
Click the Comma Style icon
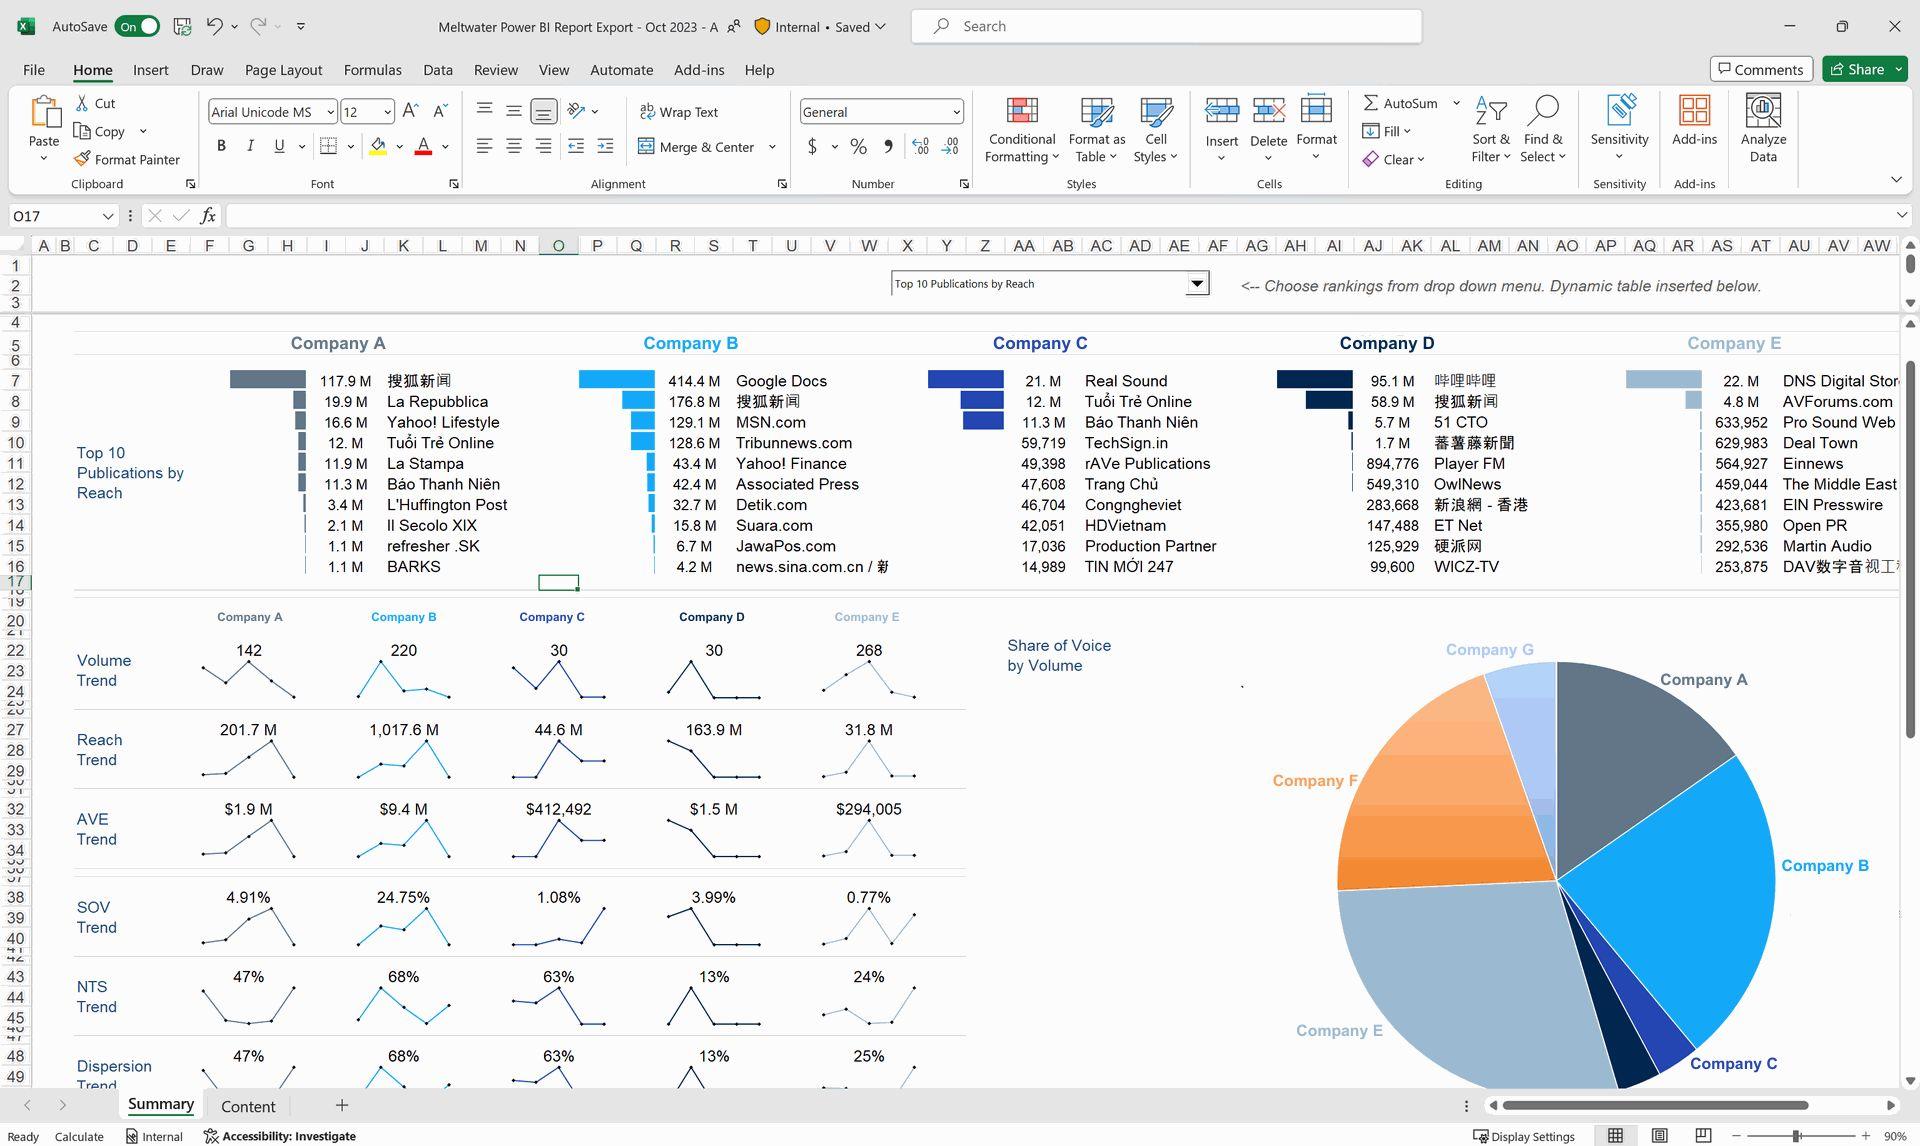click(x=888, y=147)
